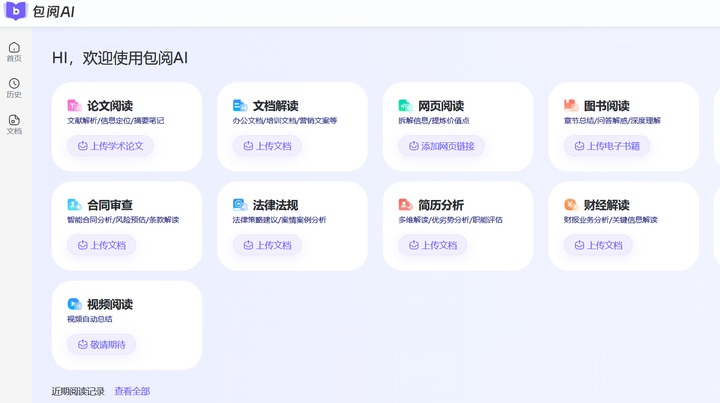Image resolution: width=720 pixels, height=403 pixels.
Task: Open 历史 in the sidebar
Action: point(14,88)
